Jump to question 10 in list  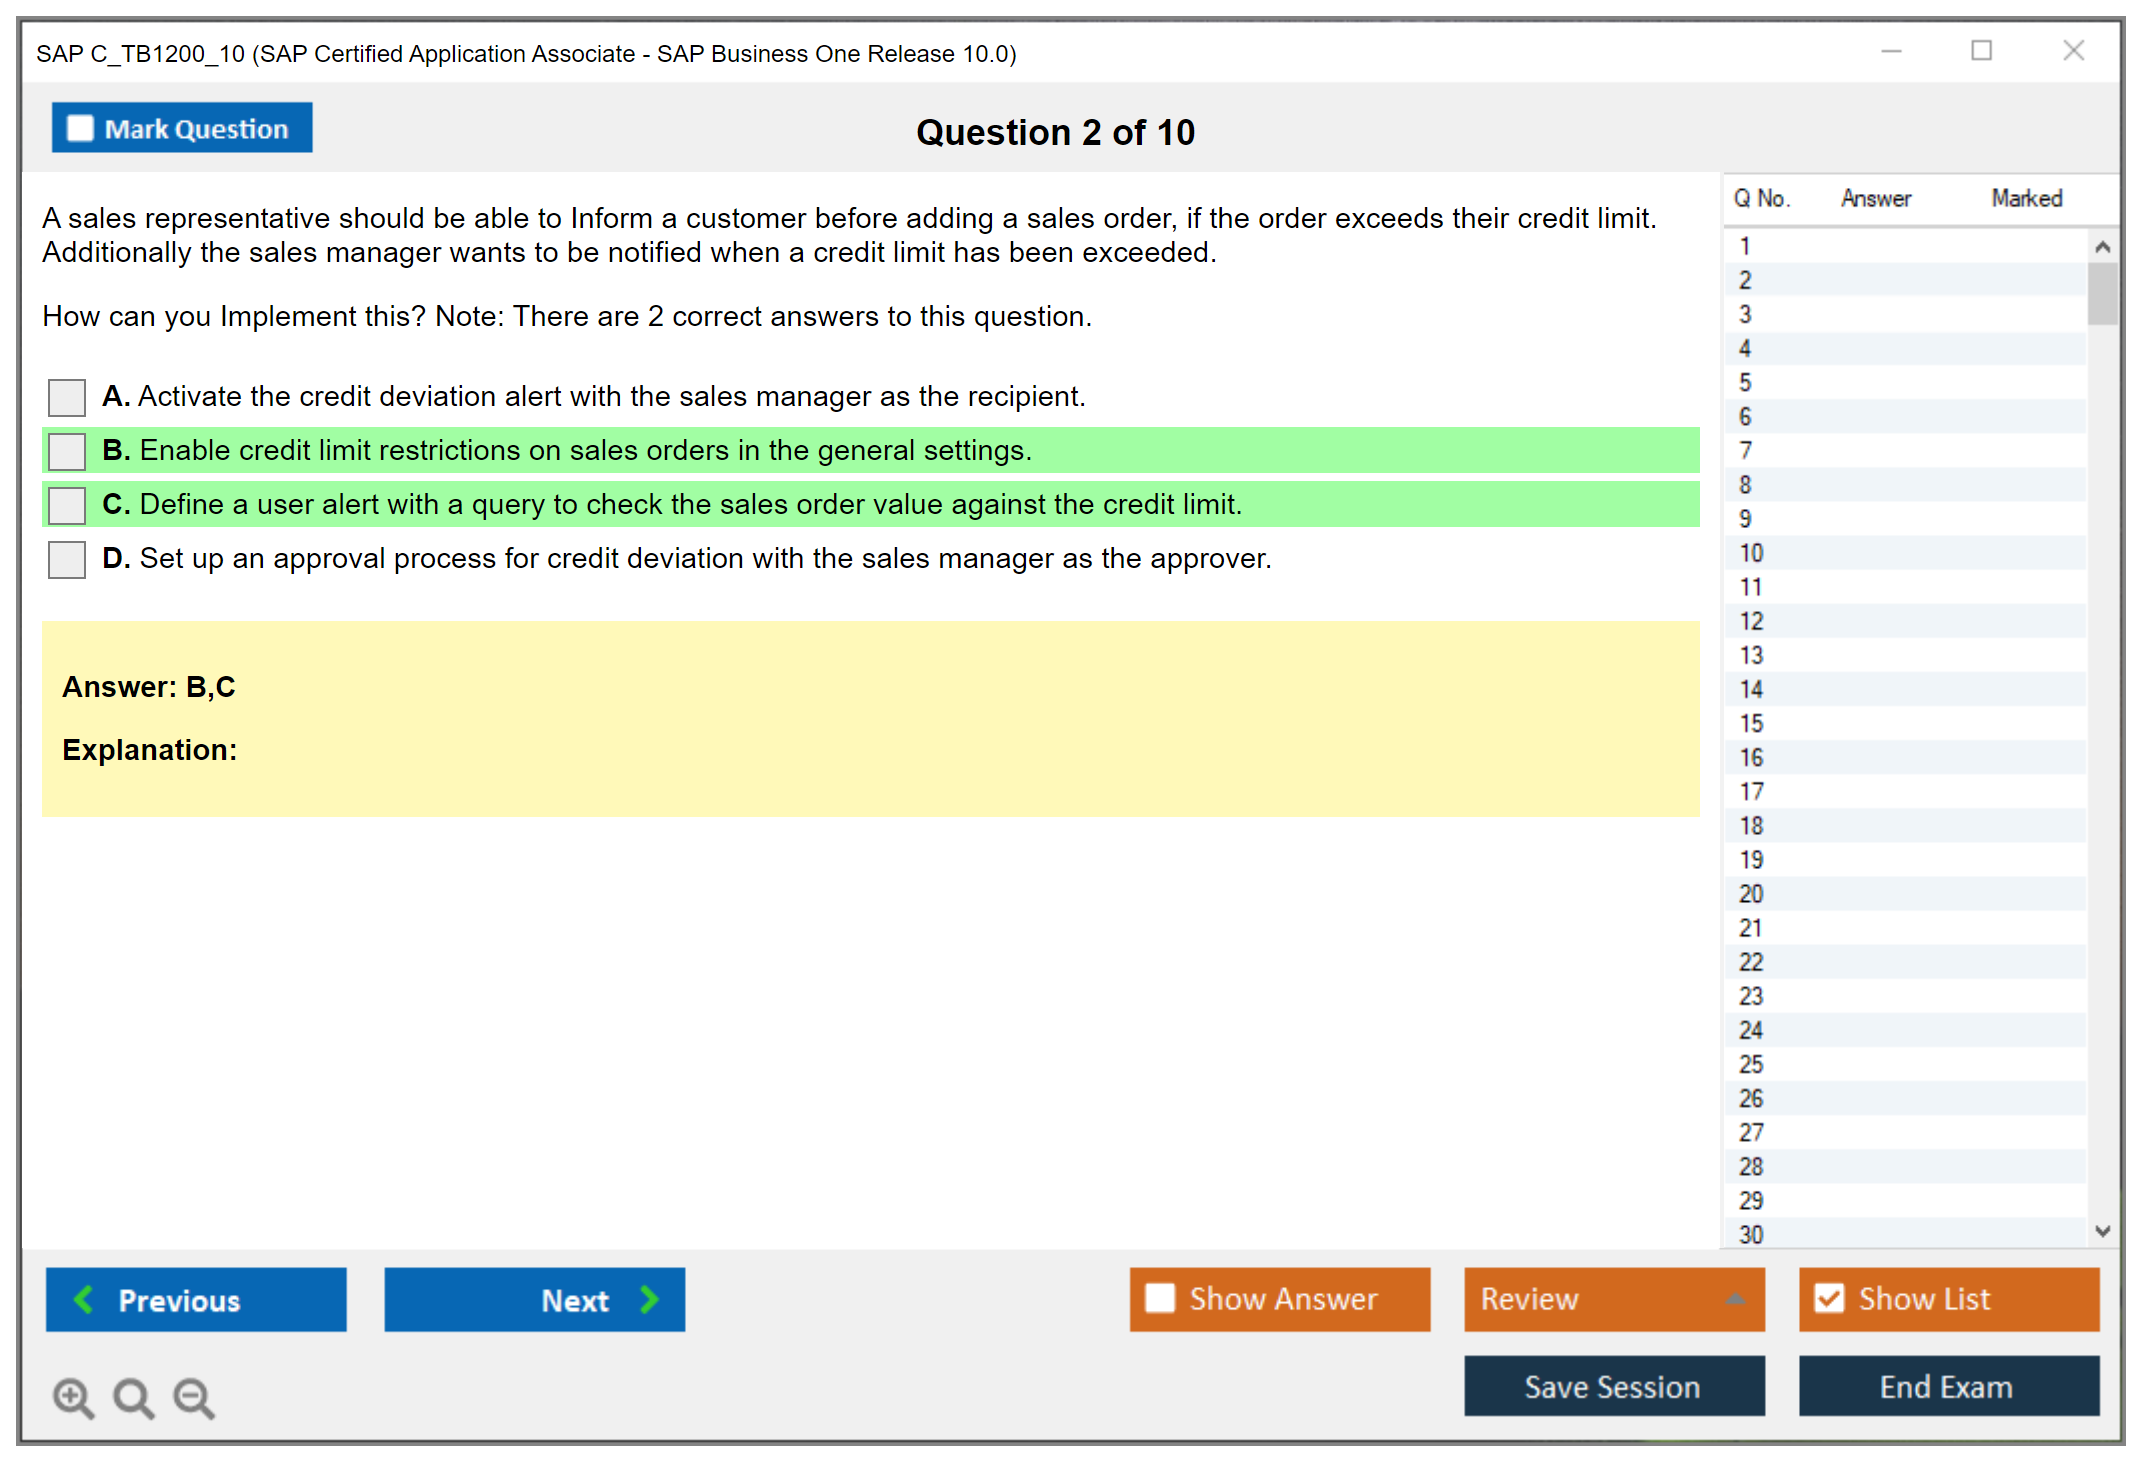pyautogui.click(x=1751, y=553)
